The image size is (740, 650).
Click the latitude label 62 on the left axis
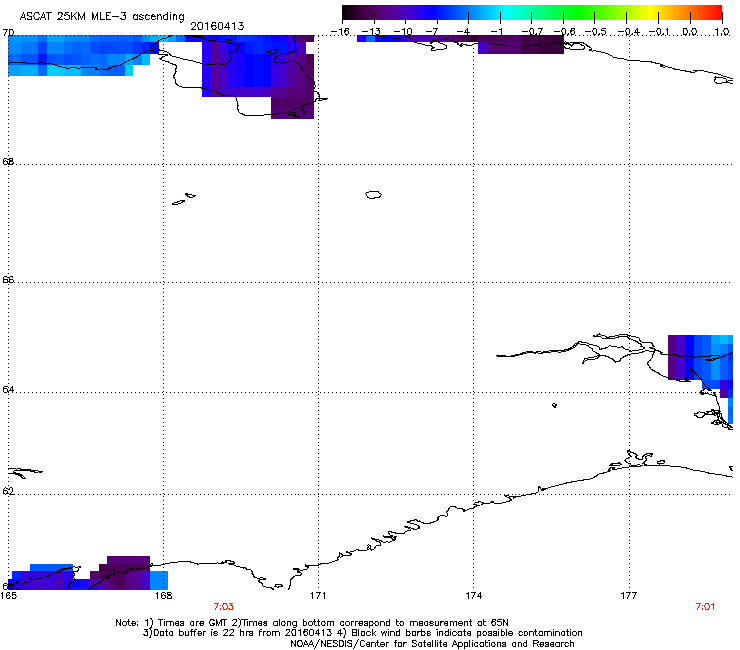click(x=8, y=491)
